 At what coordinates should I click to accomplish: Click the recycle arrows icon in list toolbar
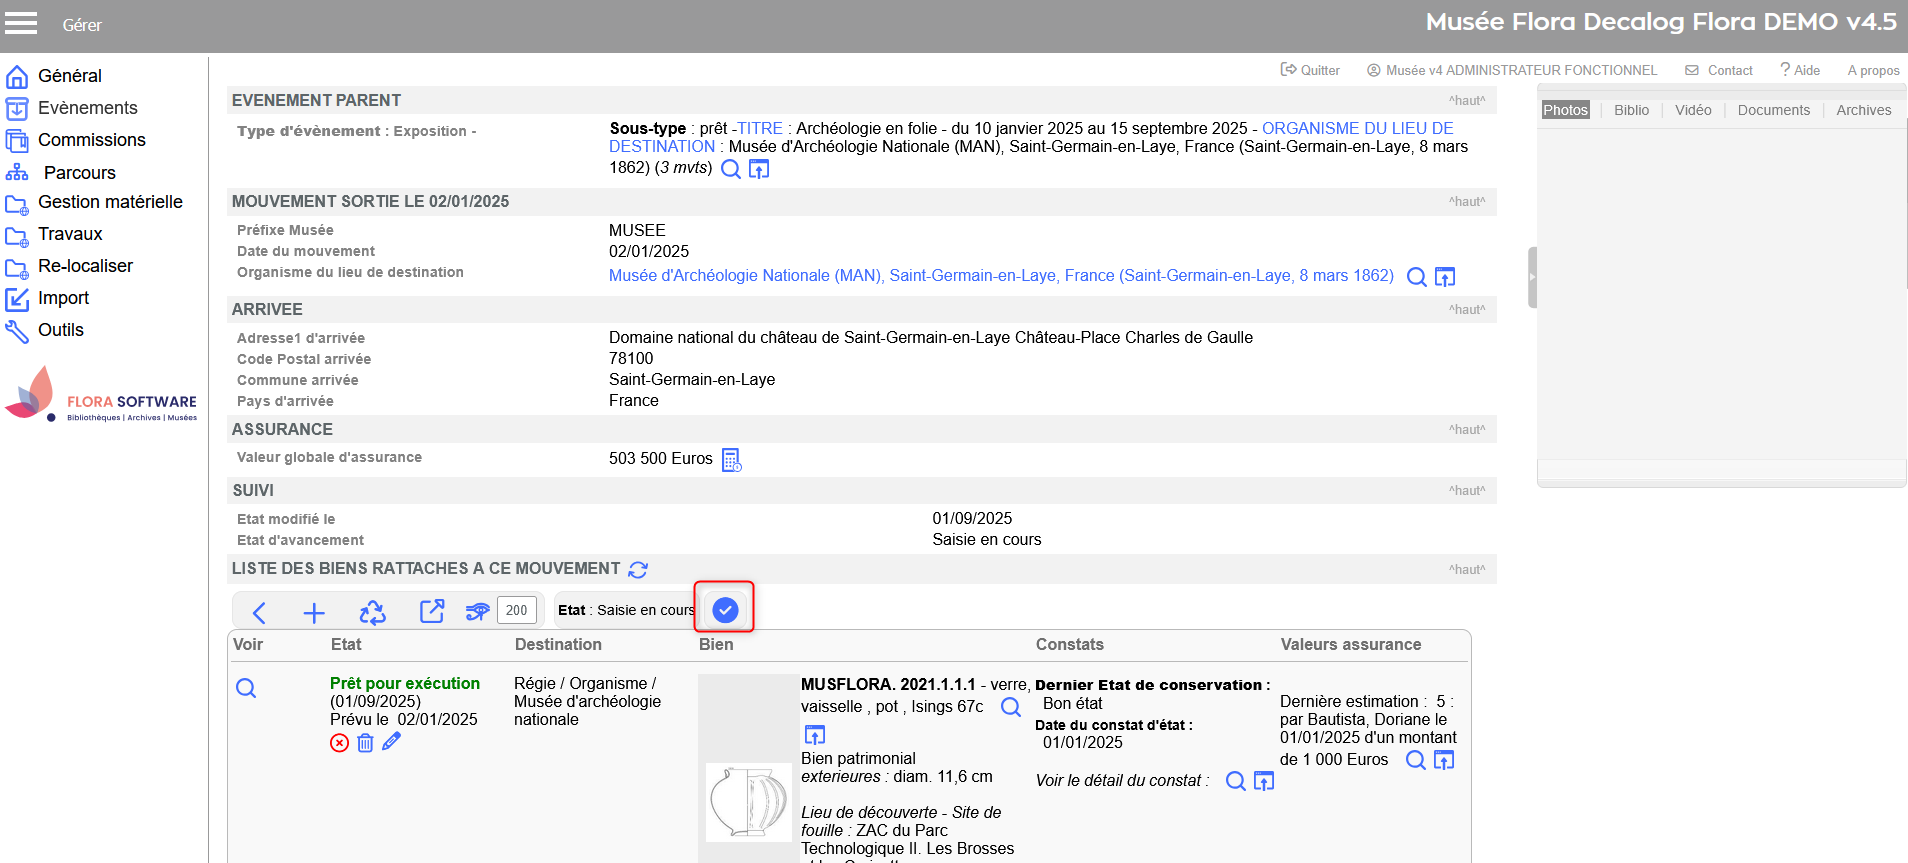[x=372, y=612]
